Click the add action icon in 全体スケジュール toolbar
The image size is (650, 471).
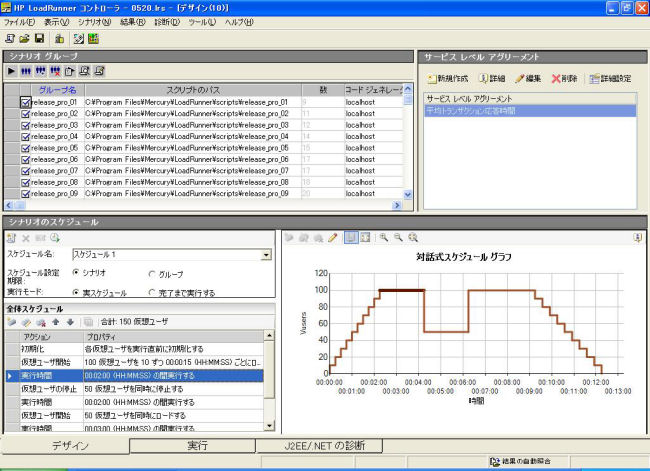[12, 322]
